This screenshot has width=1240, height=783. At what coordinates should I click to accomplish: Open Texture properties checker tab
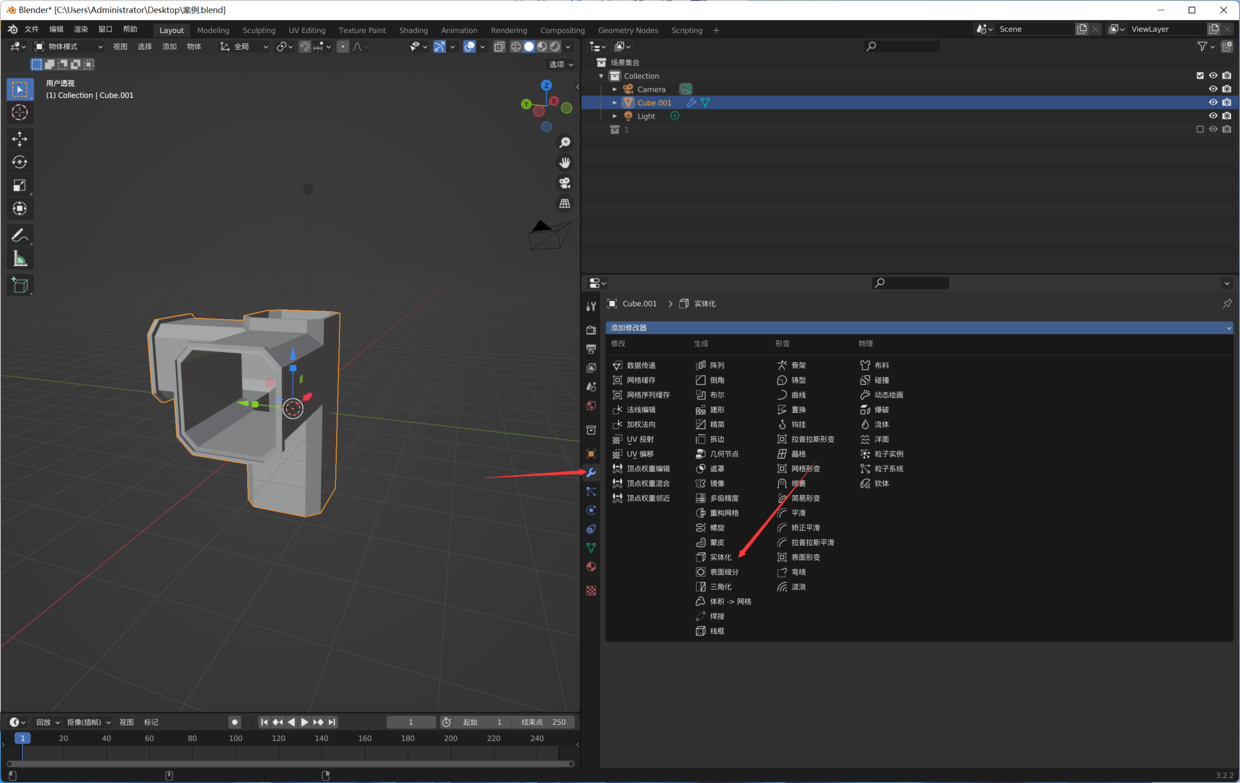[x=591, y=591]
